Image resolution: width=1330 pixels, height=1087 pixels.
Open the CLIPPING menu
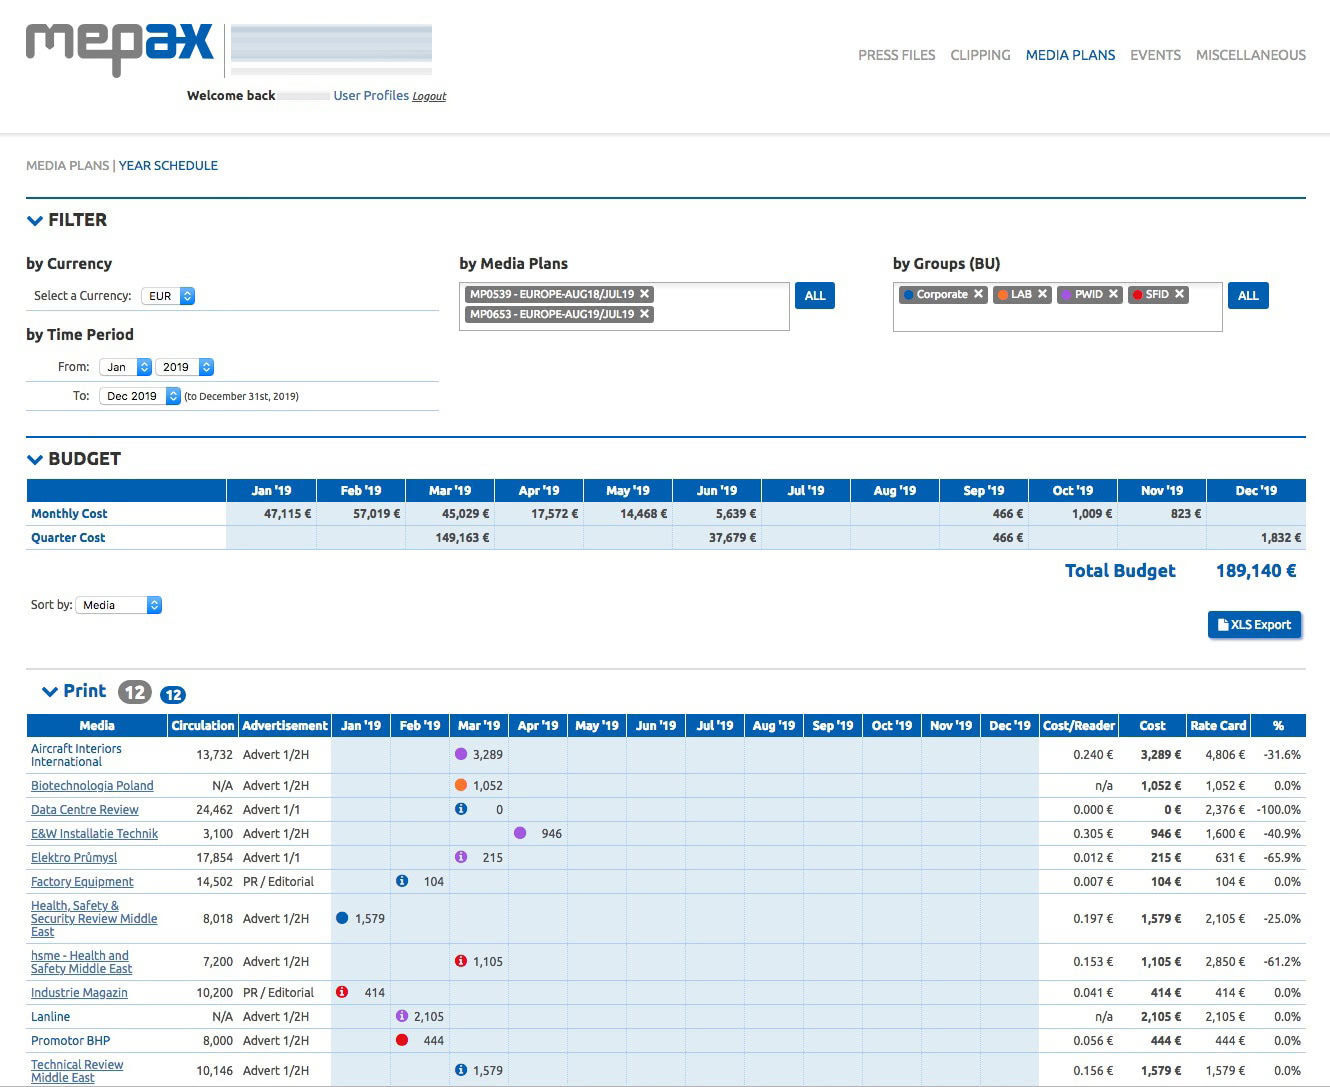pyautogui.click(x=980, y=55)
